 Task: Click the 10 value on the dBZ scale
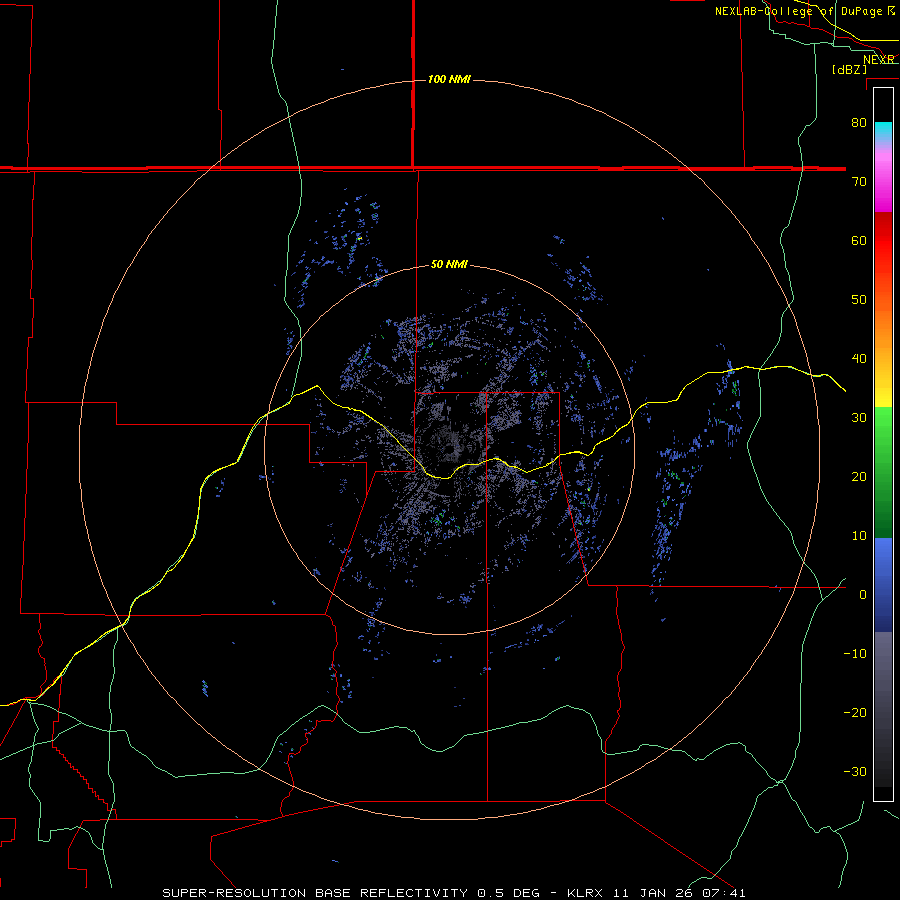859,536
